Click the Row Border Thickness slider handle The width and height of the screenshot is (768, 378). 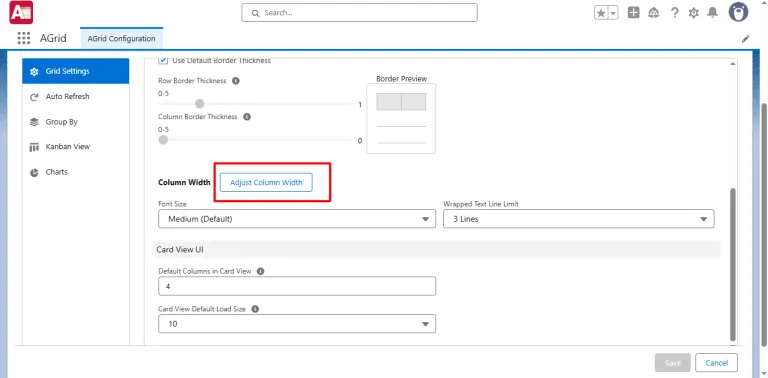[x=199, y=104]
